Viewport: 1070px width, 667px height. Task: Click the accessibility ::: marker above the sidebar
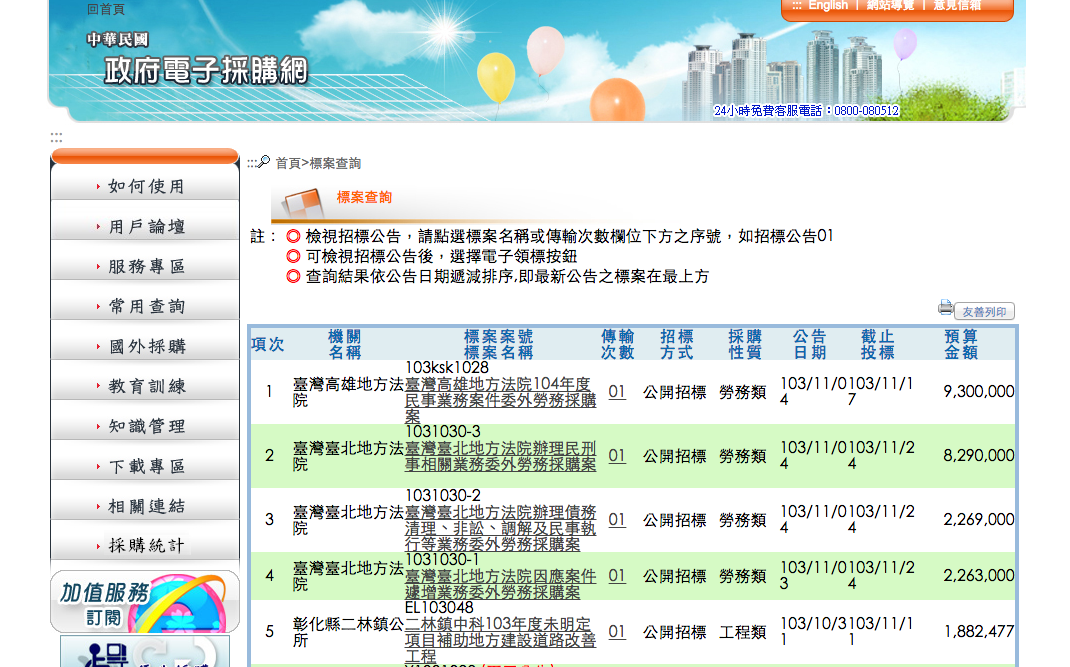click(x=56, y=137)
